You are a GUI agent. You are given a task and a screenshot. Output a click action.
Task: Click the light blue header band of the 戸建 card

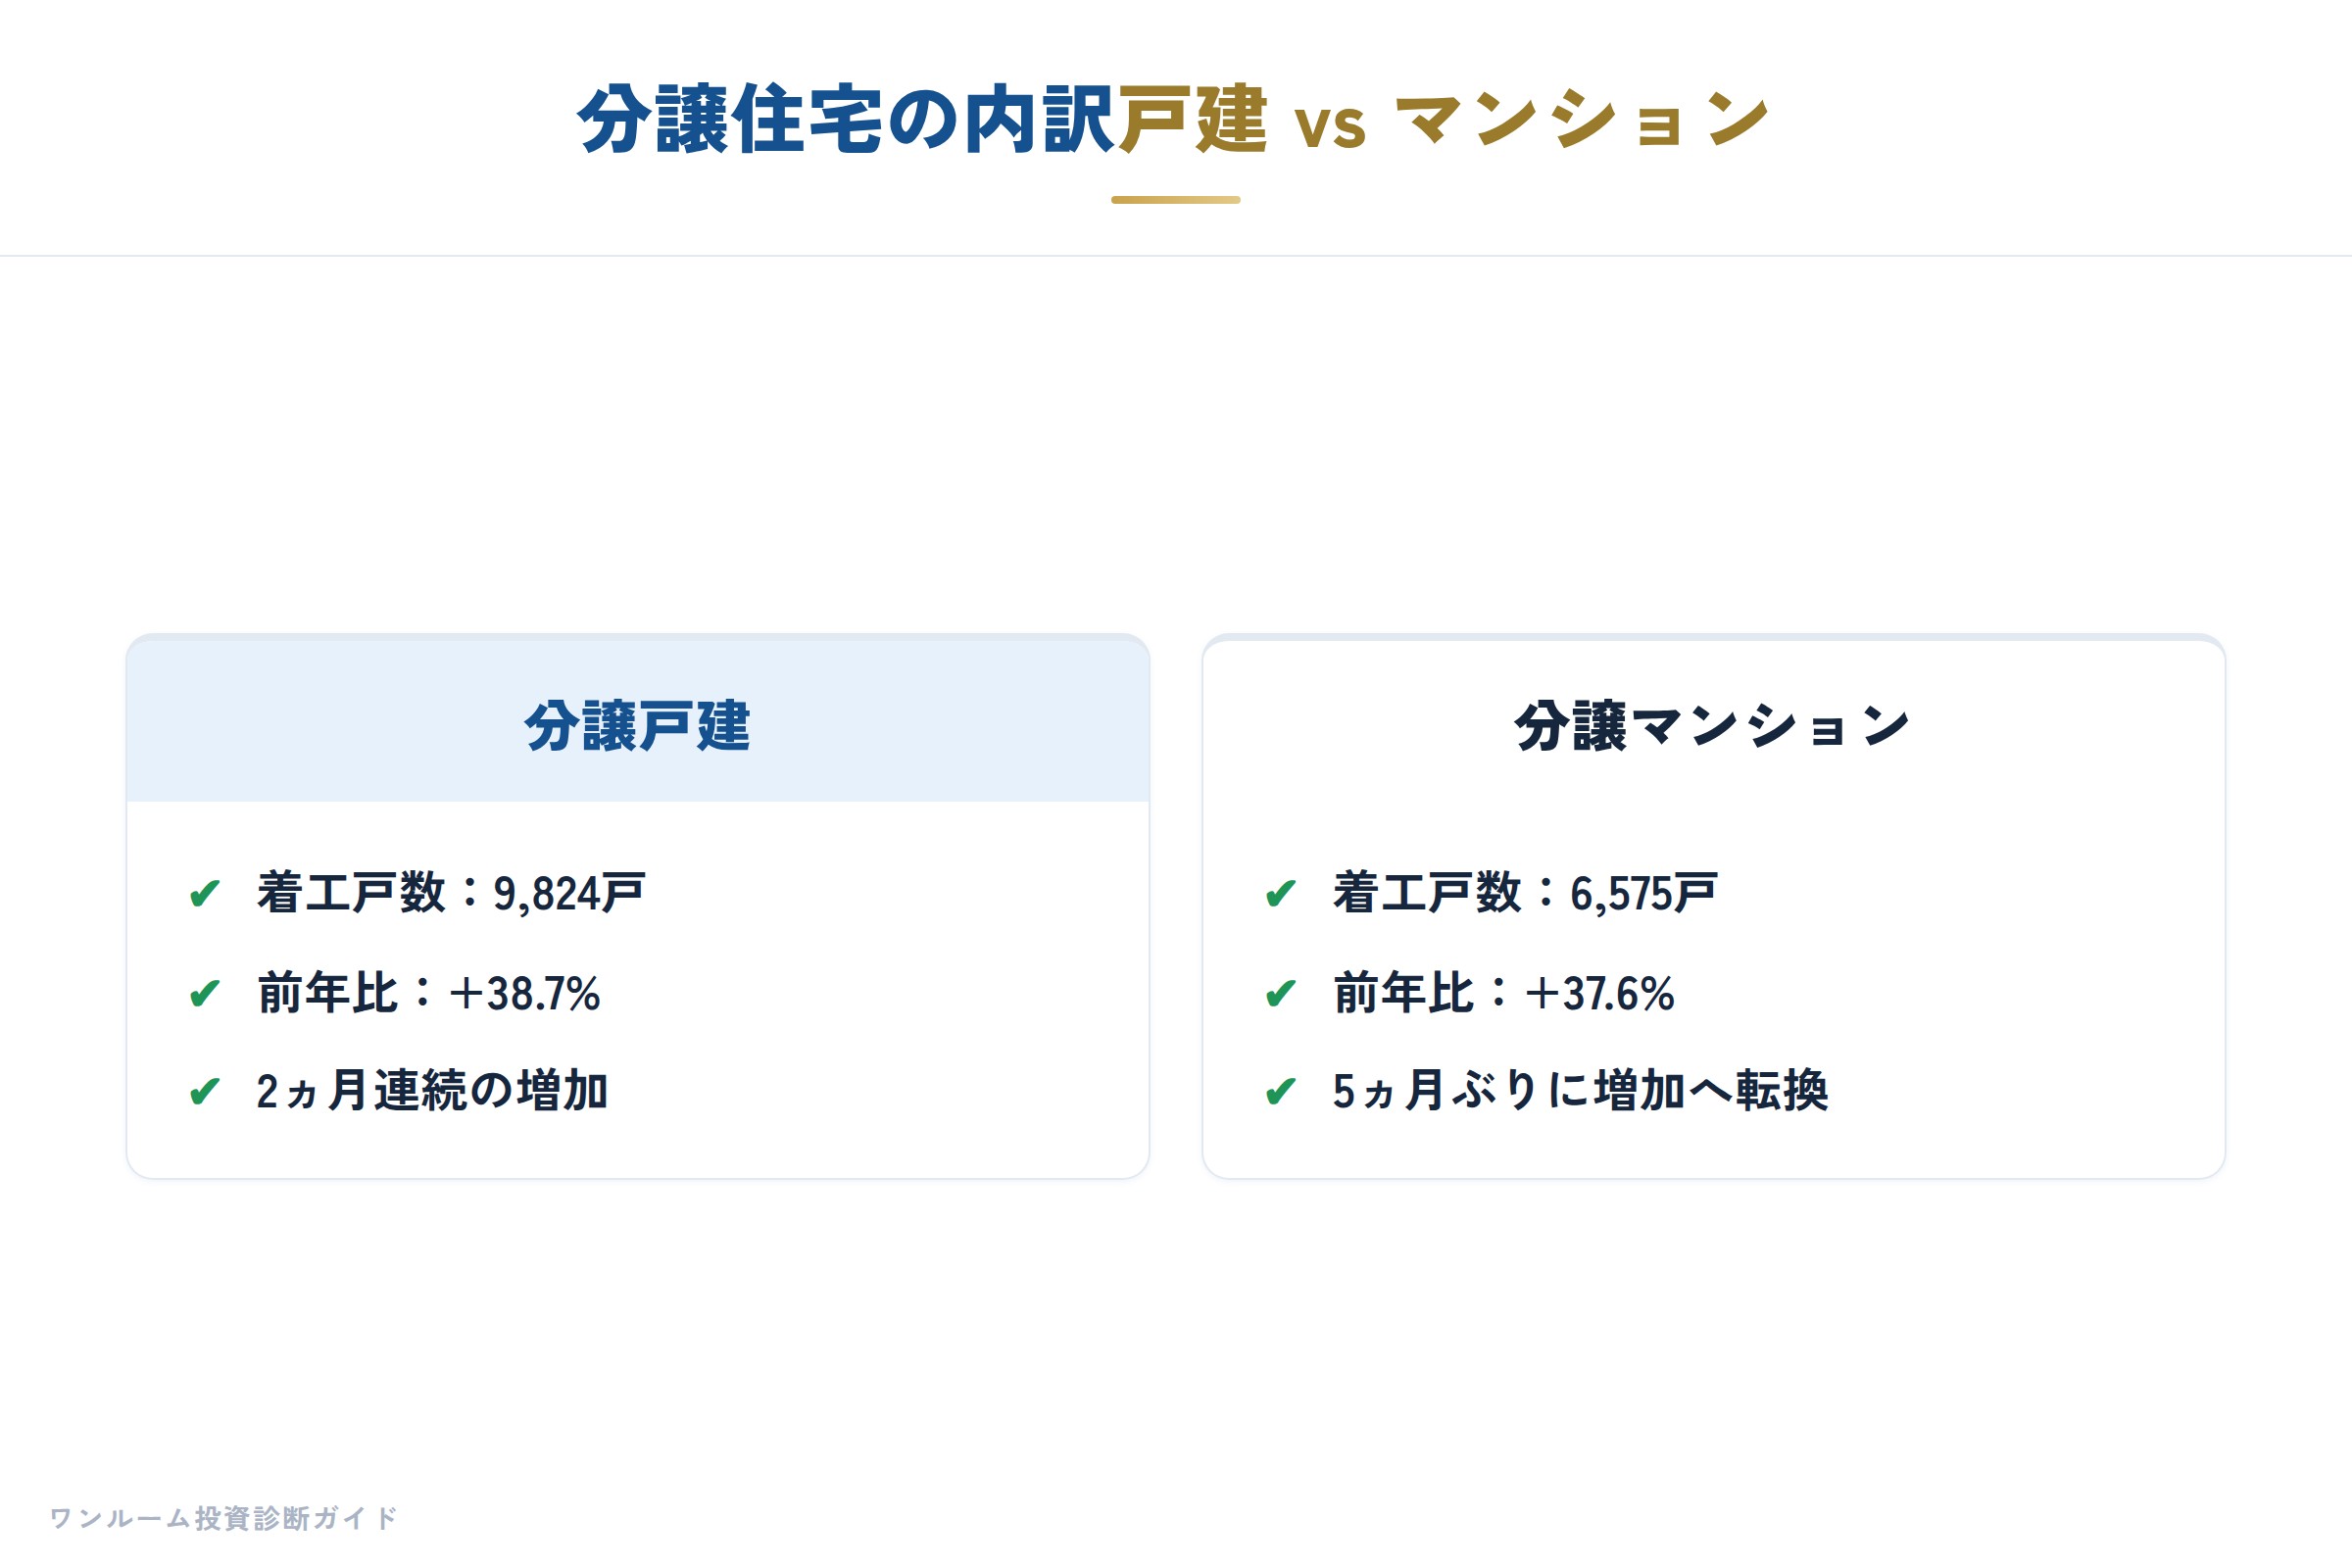pyautogui.click(x=638, y=719)
